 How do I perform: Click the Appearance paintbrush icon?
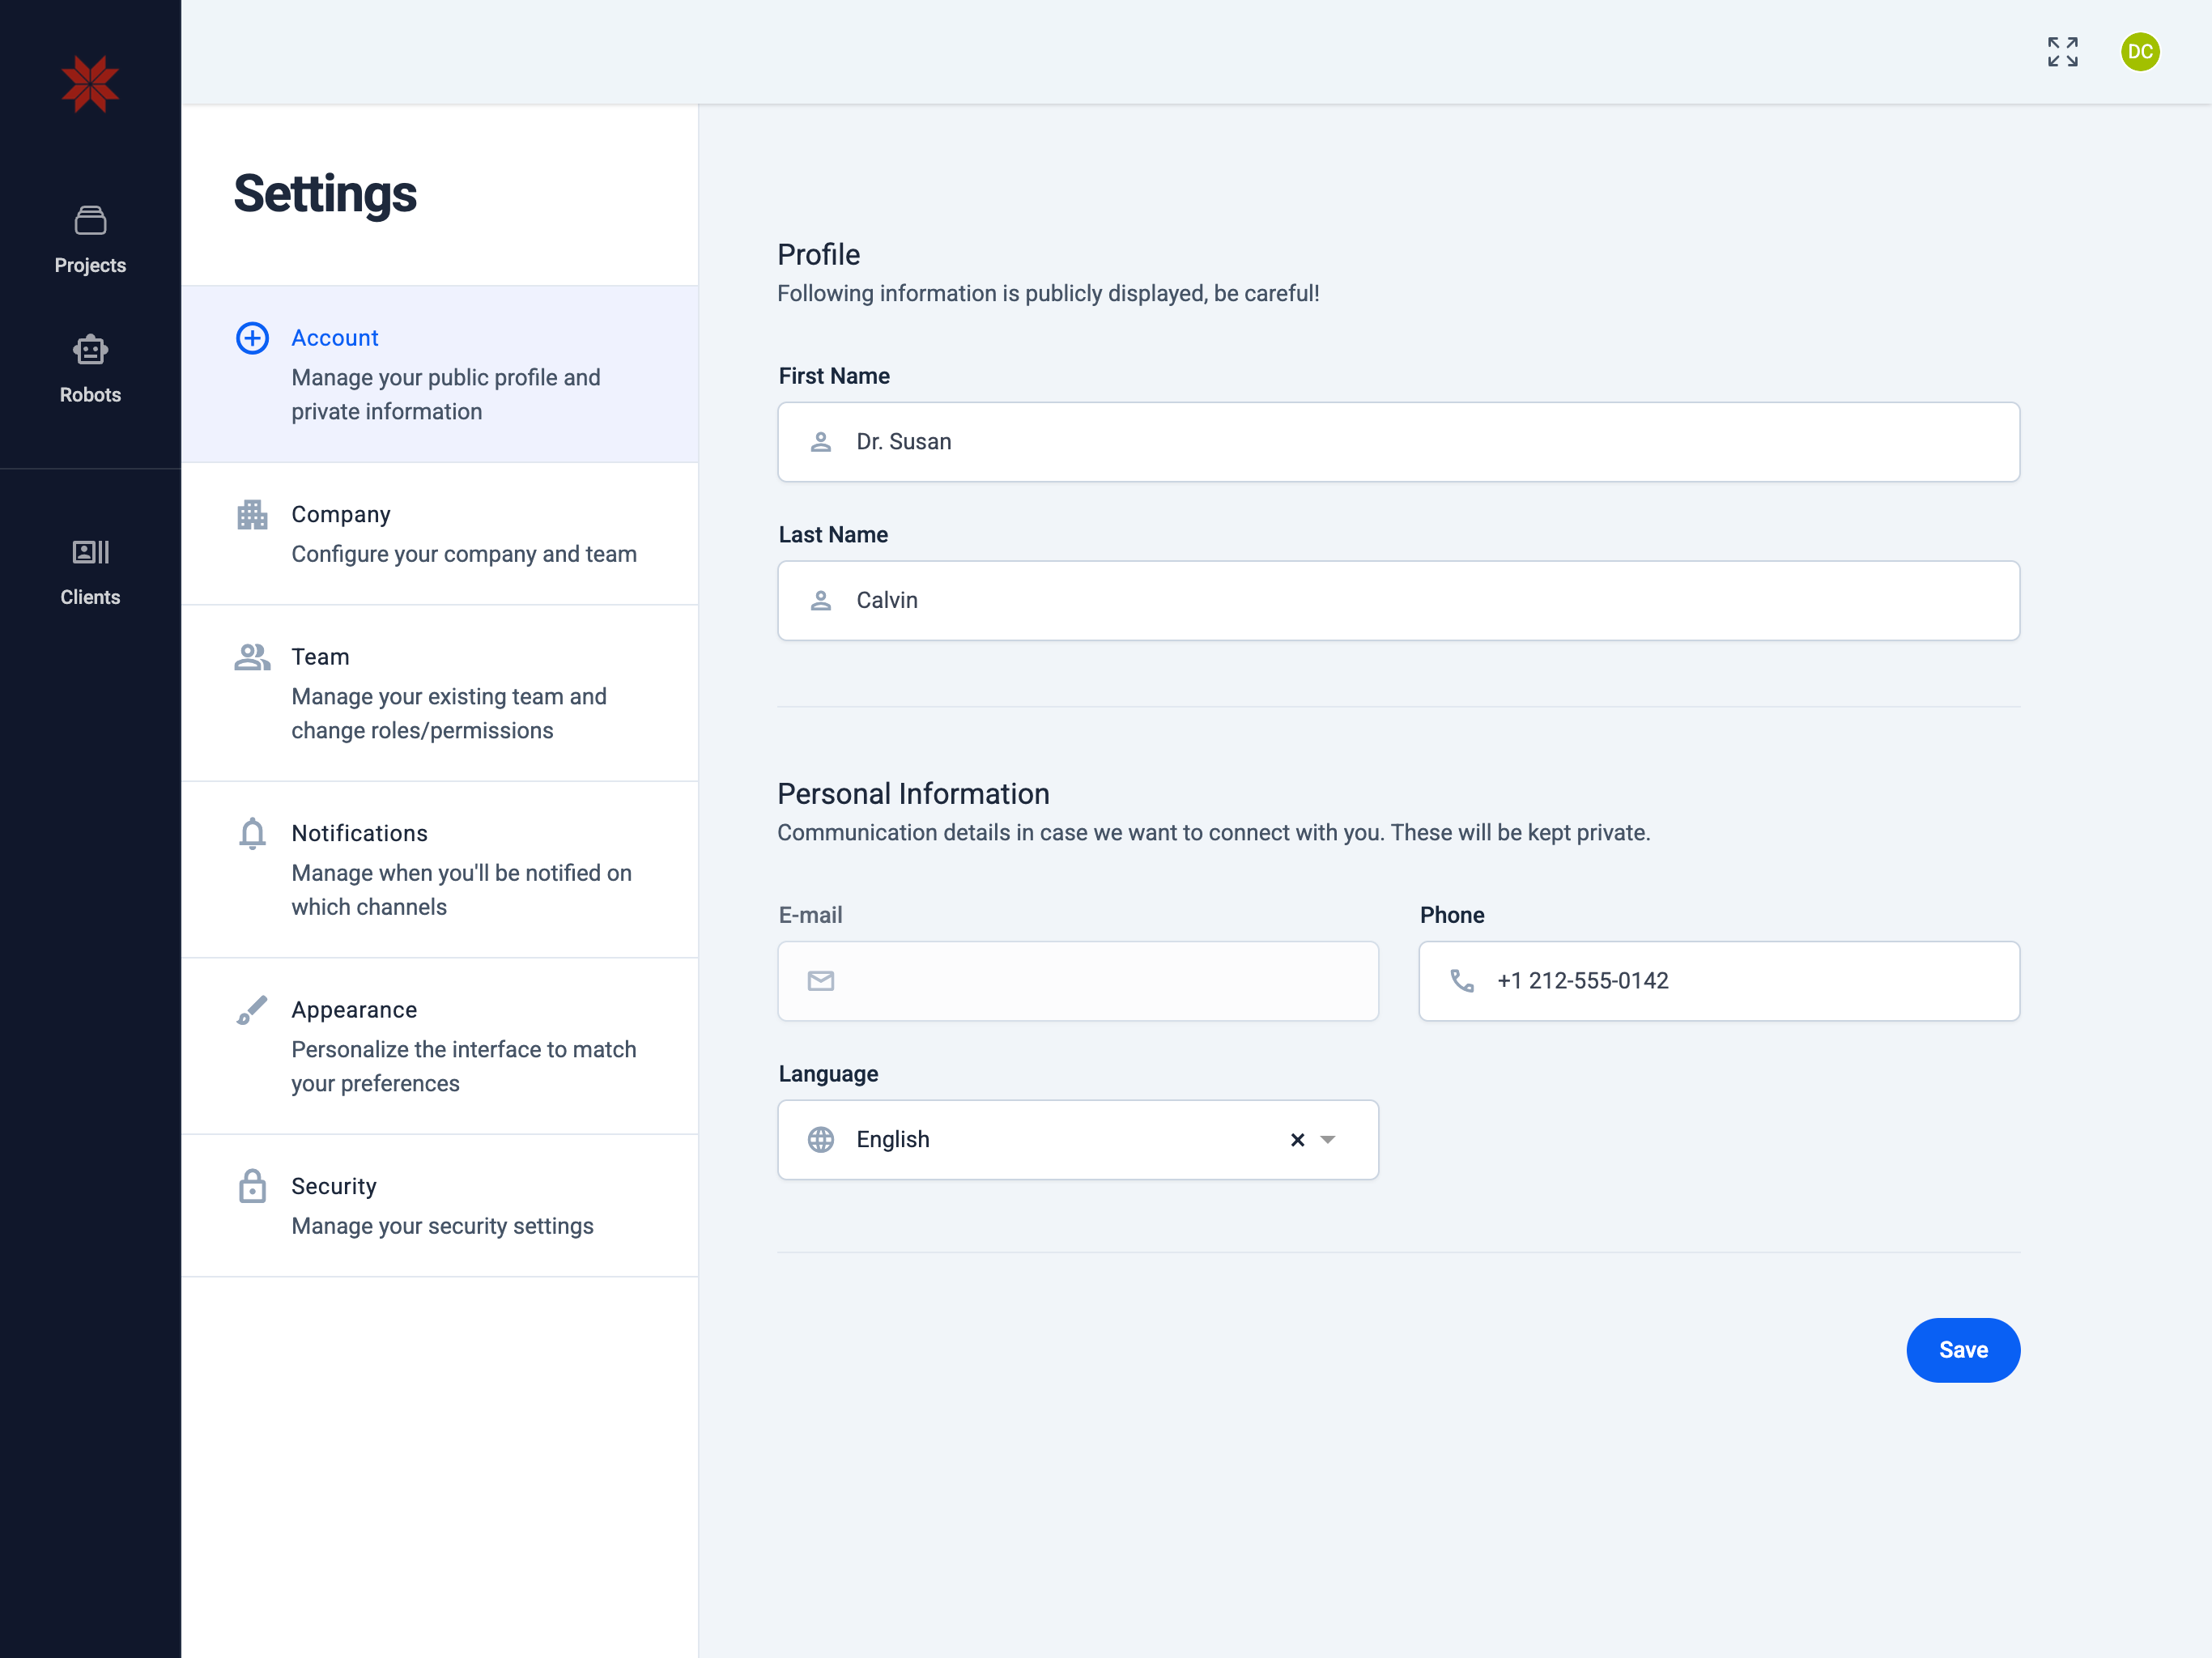point(252,1010)
